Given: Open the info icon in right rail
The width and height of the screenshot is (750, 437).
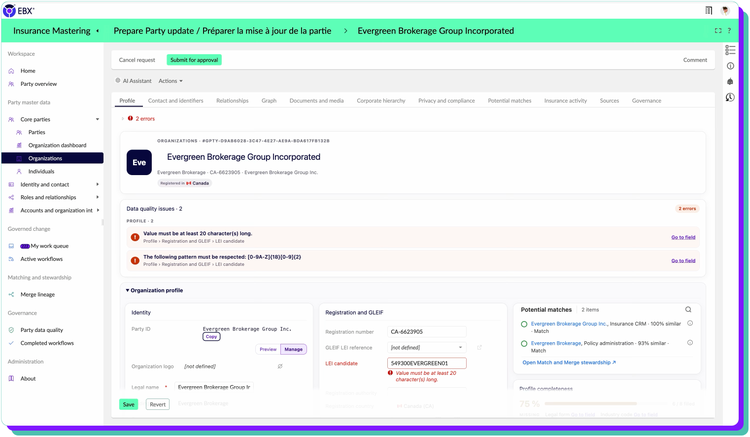Looking at the screenshot, I should (730, 66).
